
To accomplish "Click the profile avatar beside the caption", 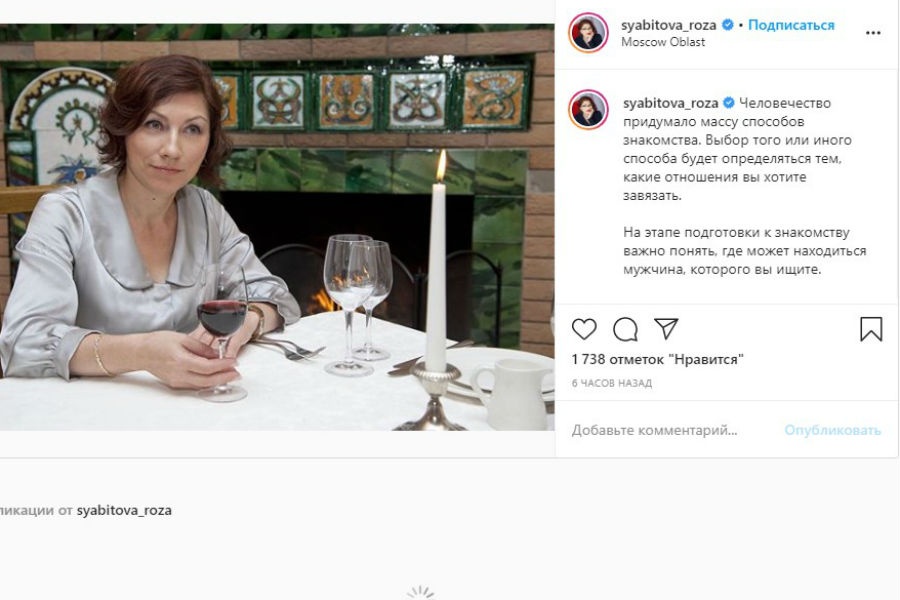I will [x=588, y=109].
